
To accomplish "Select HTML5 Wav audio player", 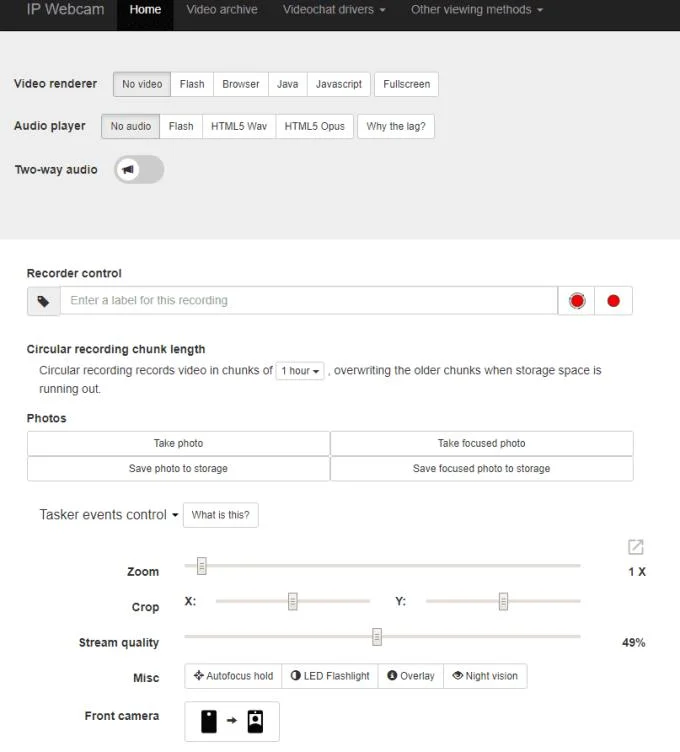I will point(239,126).
